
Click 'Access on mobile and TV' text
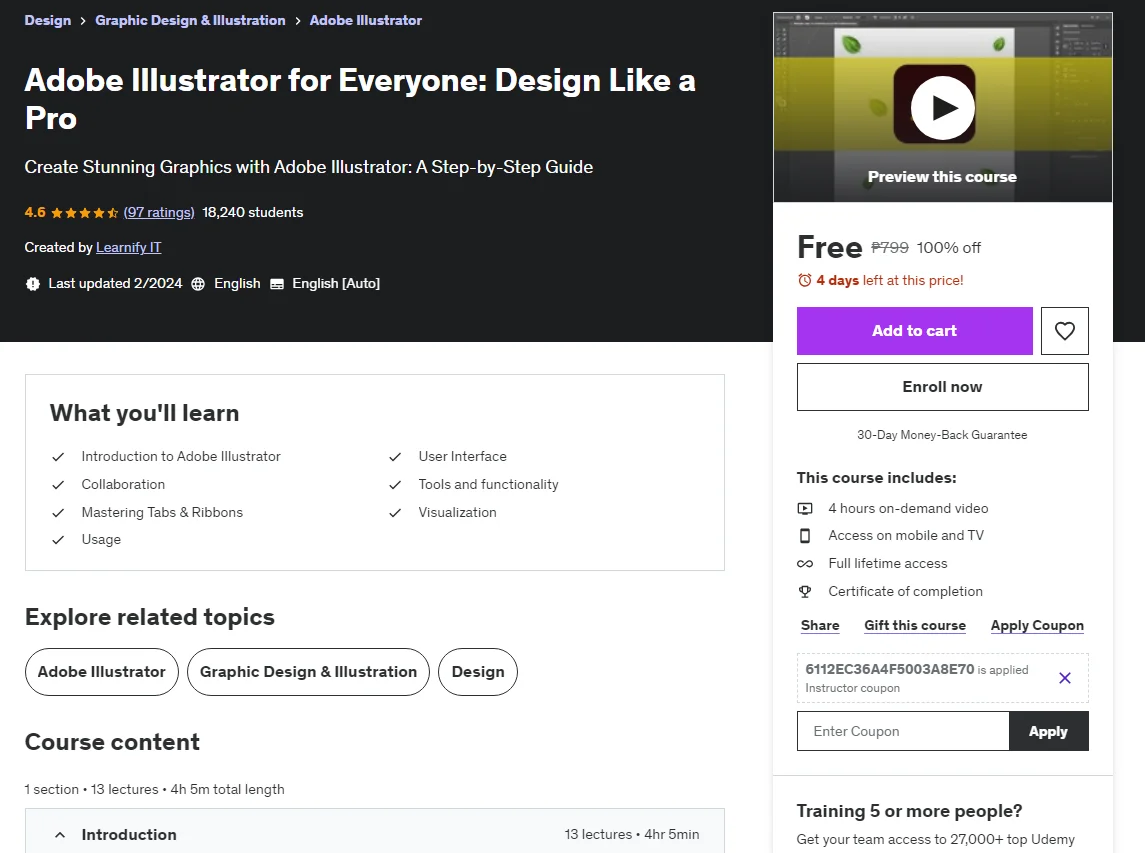coord(905,536)
